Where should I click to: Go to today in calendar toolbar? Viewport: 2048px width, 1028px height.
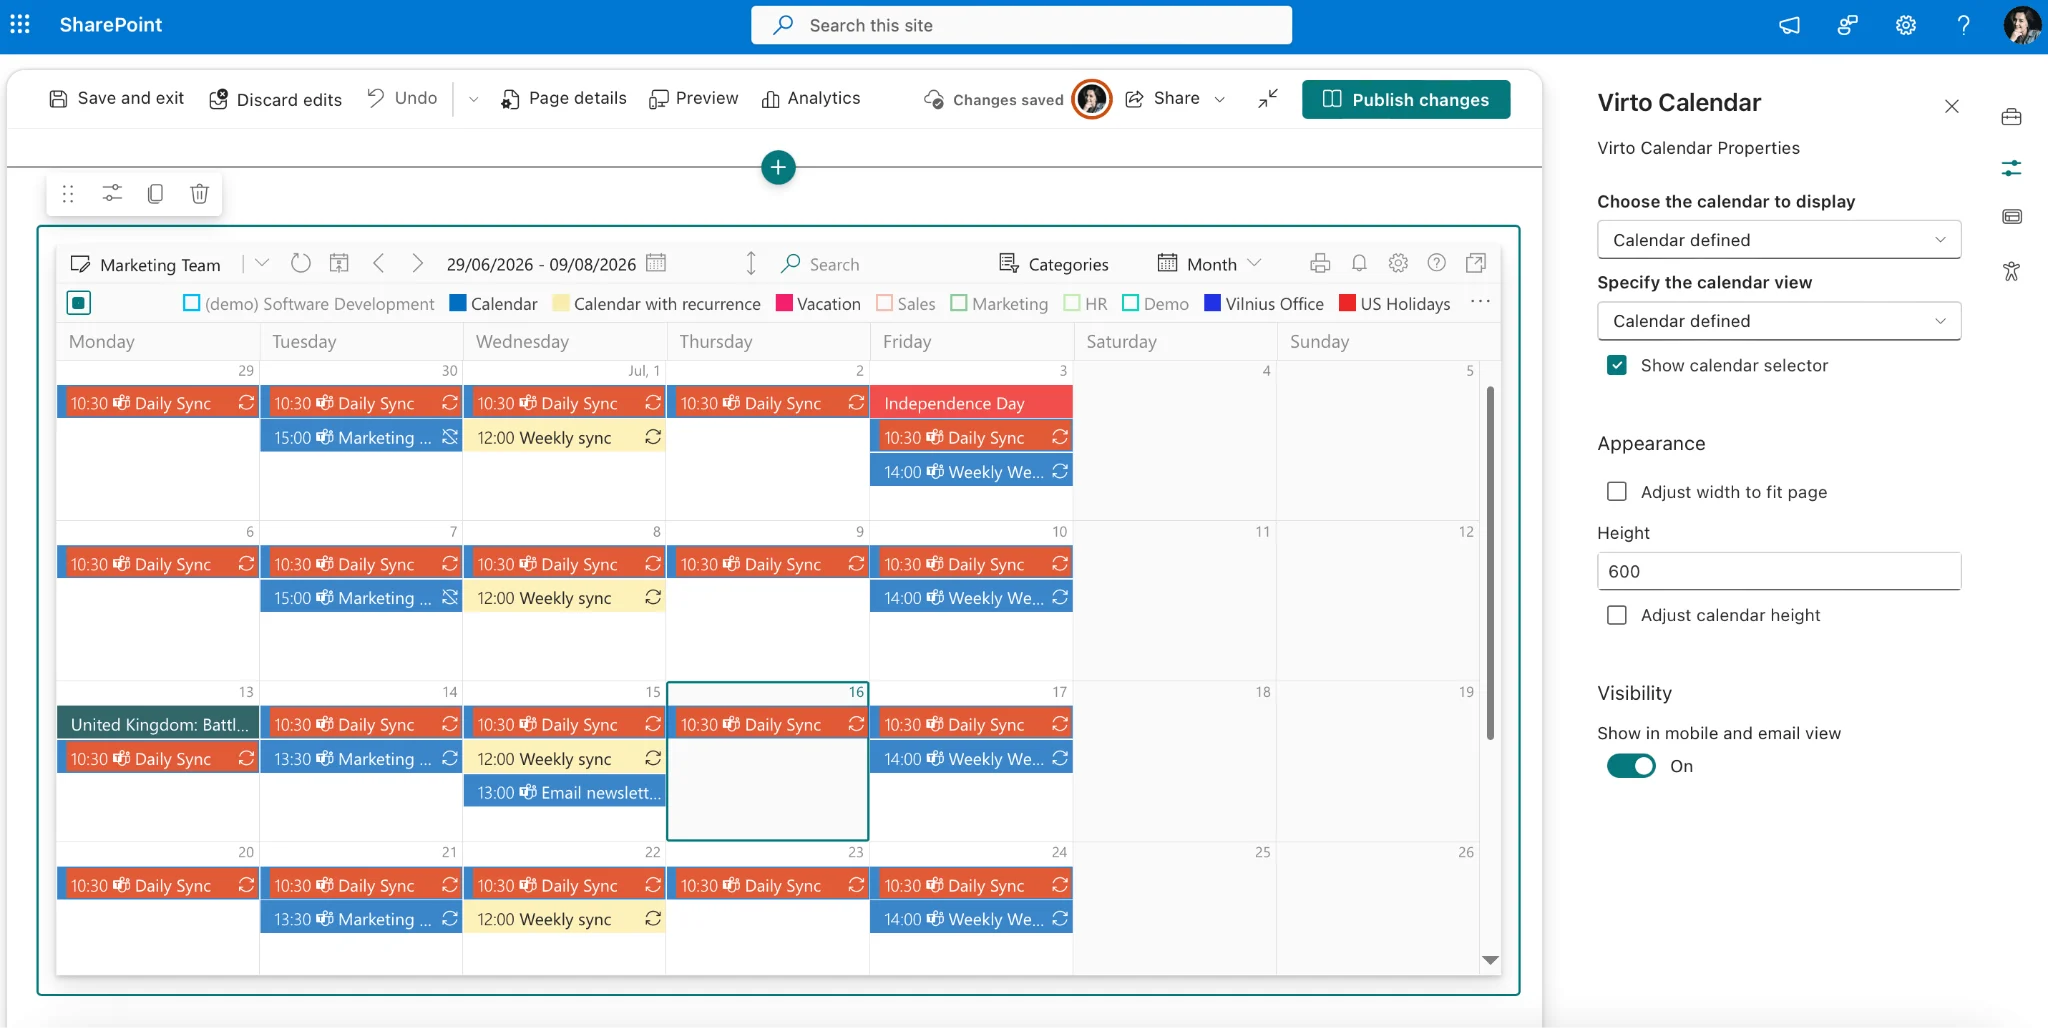click(339, 263)
